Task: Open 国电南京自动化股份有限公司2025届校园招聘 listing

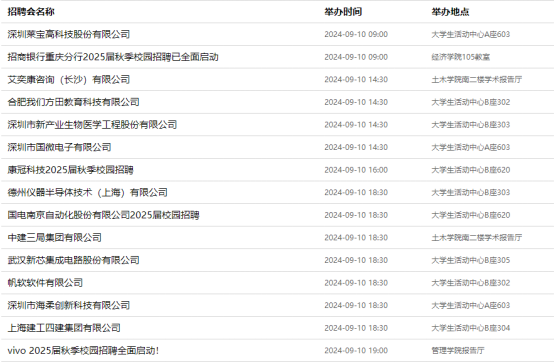Action: point(104,215)
